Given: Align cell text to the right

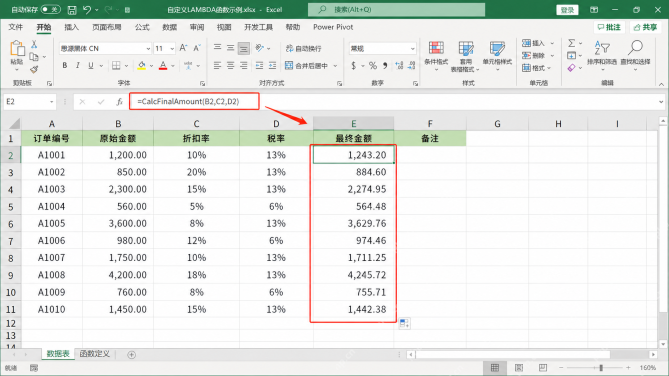Looking at the screenshot, I should (x=244, y=66).
